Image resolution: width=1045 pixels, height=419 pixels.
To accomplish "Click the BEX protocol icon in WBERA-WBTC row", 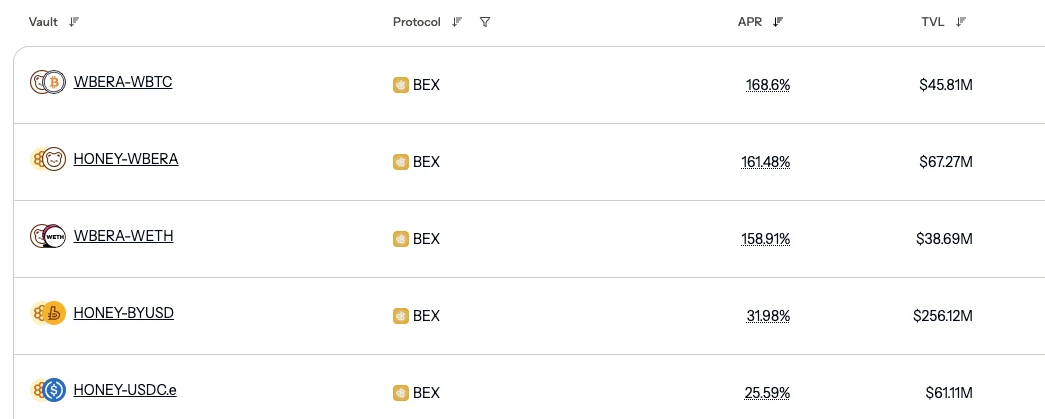I will click(x=400, y=85).
